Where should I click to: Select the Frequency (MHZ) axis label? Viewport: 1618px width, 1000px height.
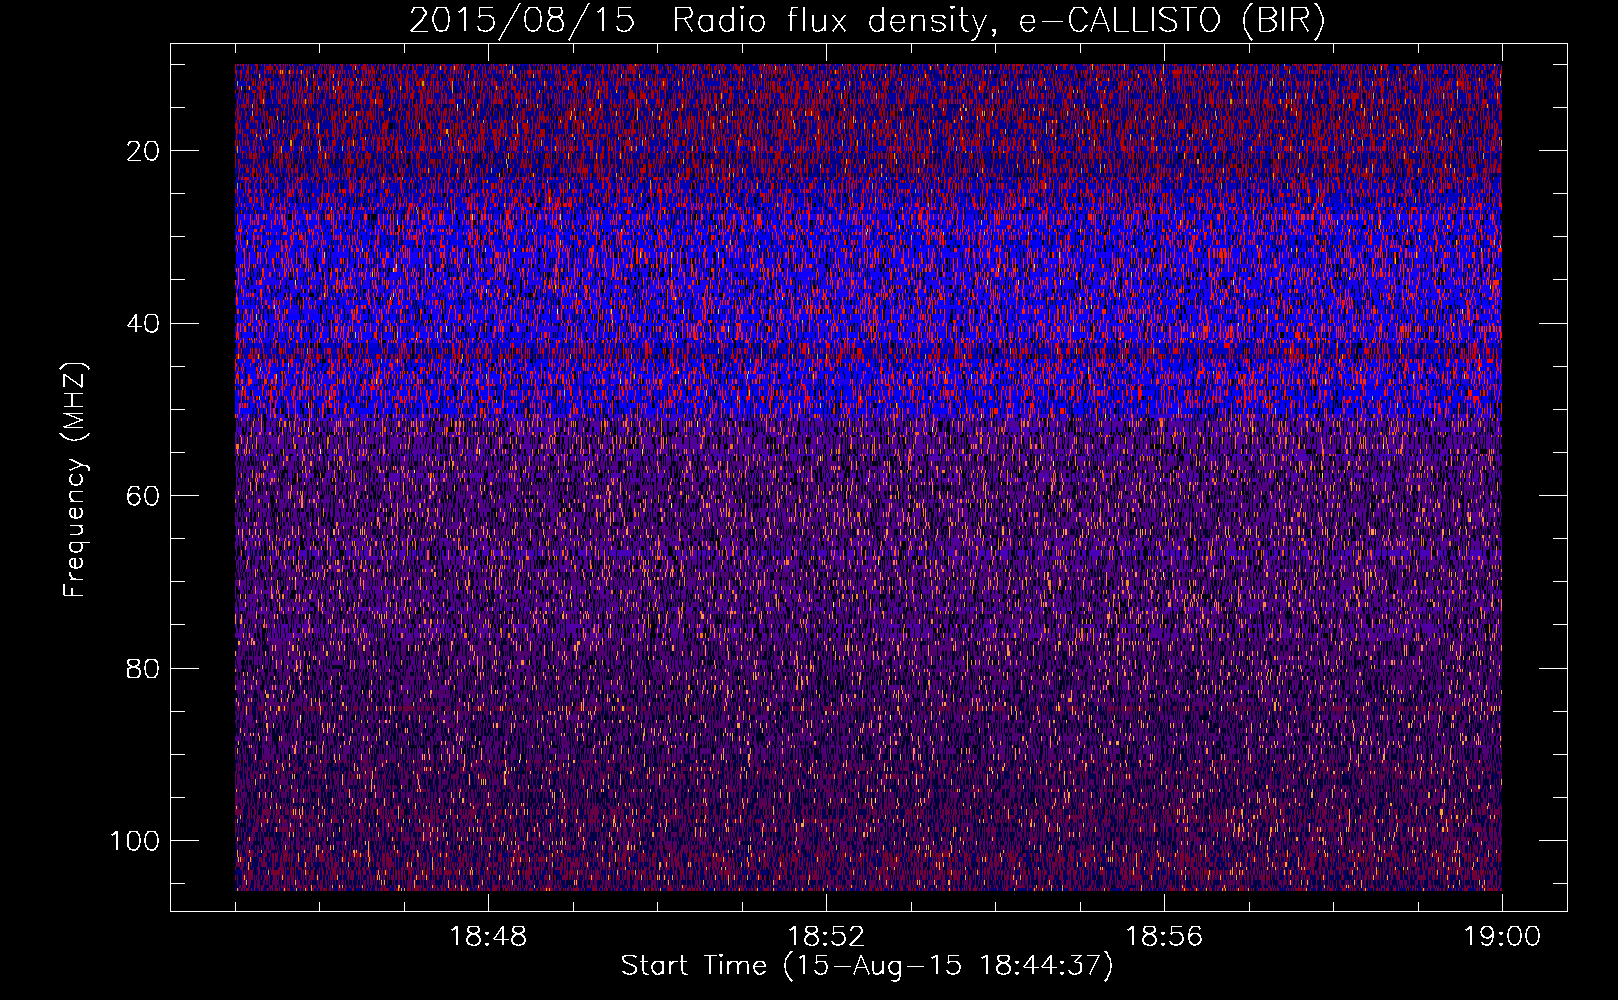[x=75, y=479]
